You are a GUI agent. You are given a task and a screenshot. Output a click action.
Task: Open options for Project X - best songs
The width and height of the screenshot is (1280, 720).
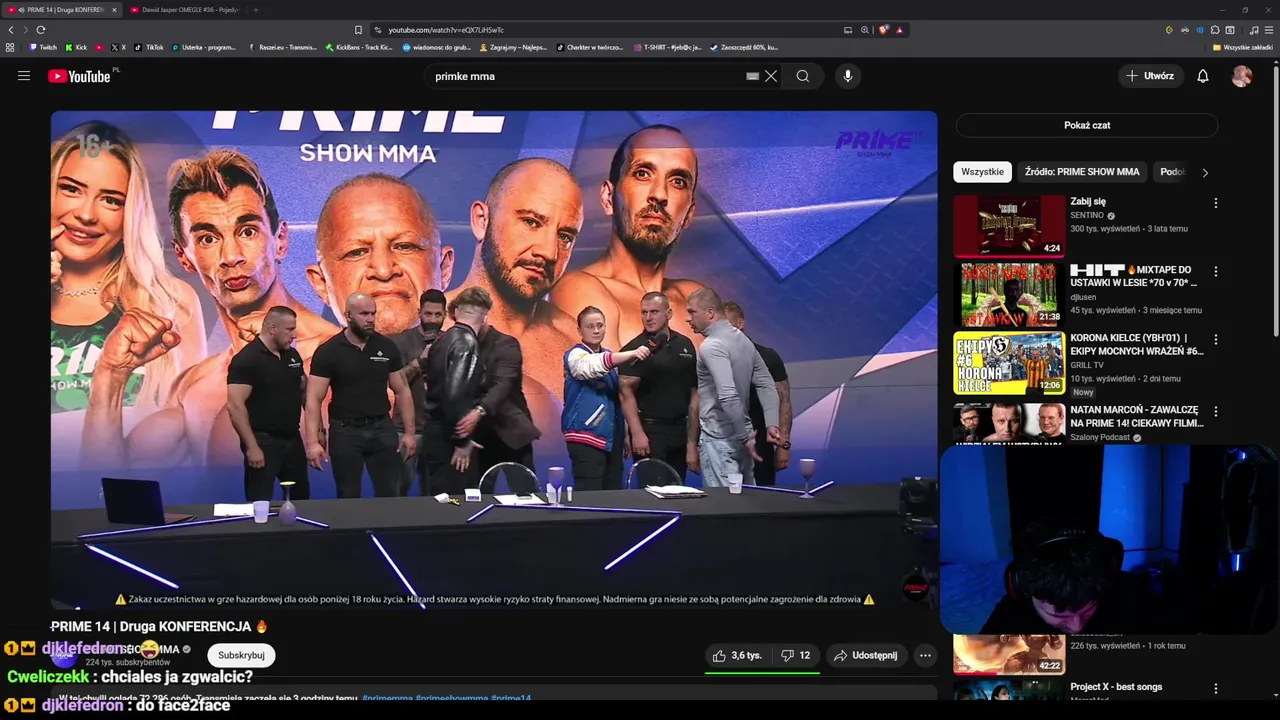tap(1216, 688)
